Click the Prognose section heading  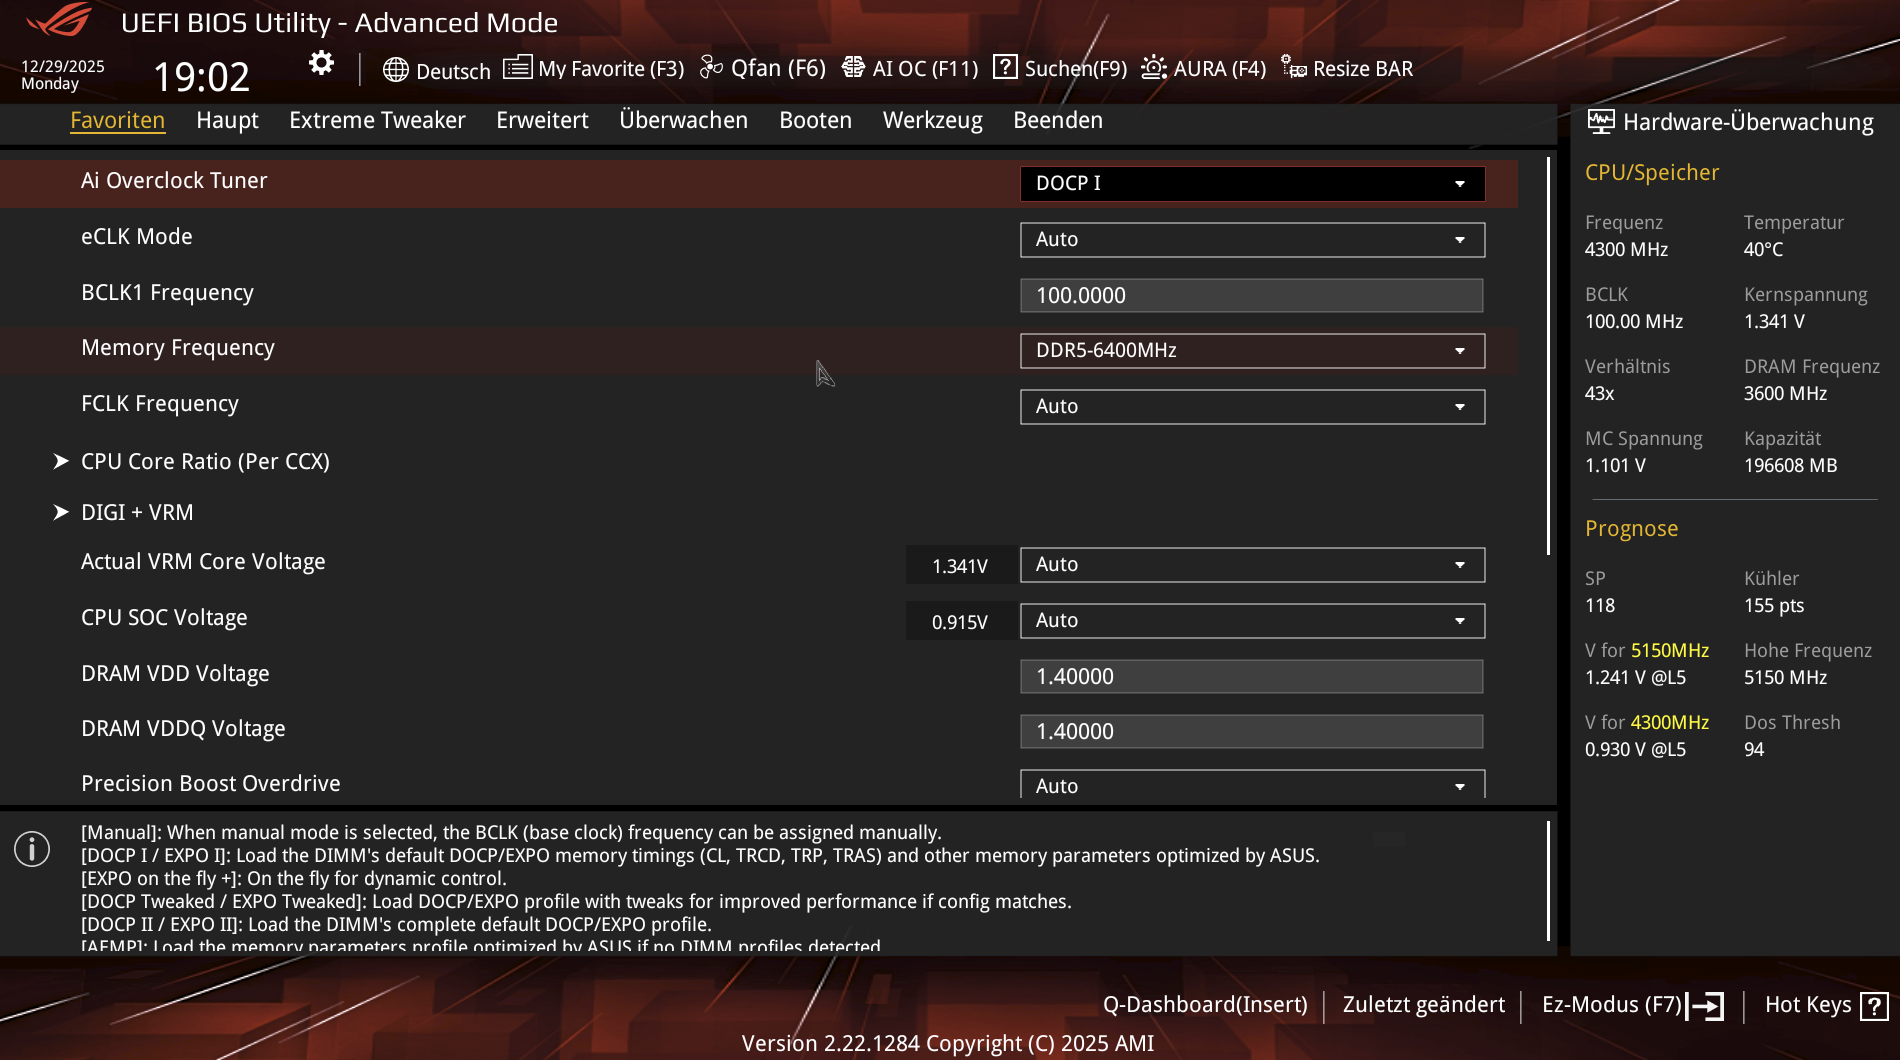click(x=1631, y=529)
